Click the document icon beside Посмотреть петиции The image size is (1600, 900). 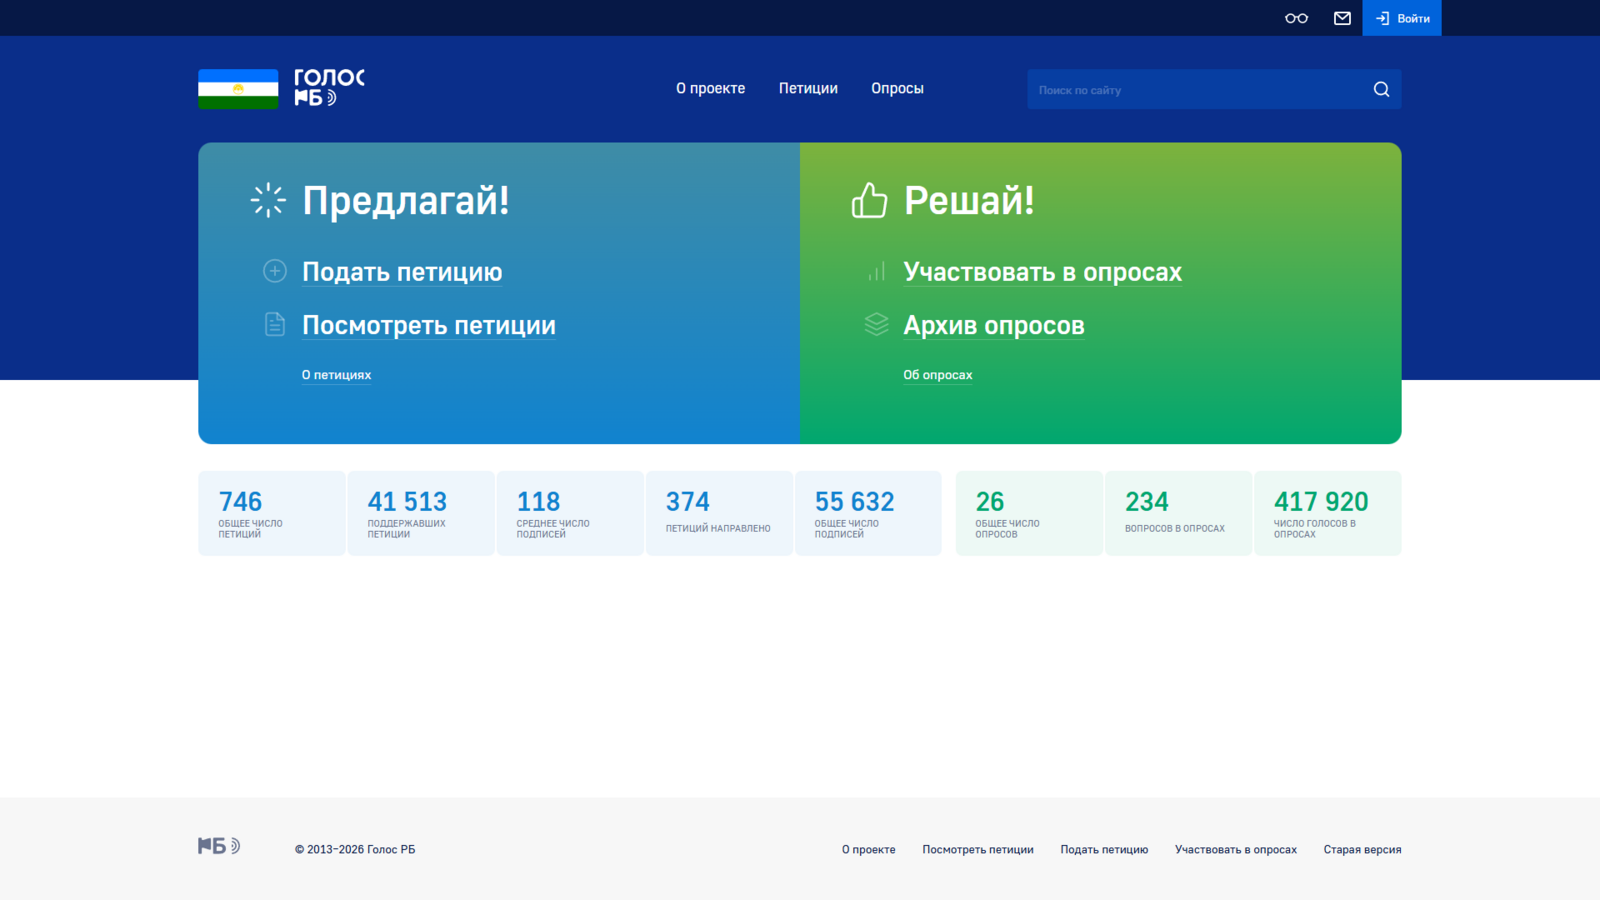point(273,323)
